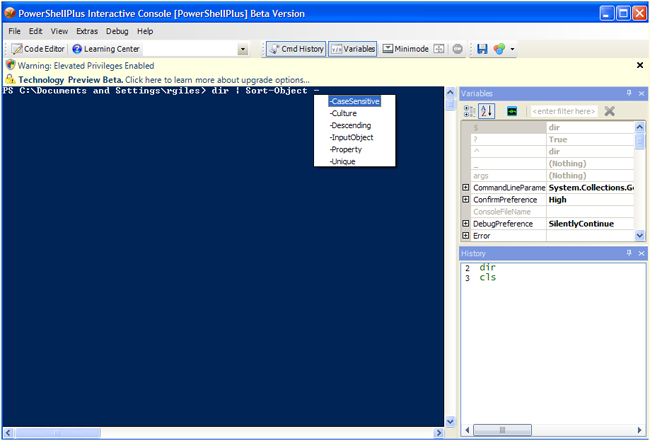Click the shield icon next to elevated privileges warning
The image size is (650, 441).
pyautogui.click(x=10, y=65)
